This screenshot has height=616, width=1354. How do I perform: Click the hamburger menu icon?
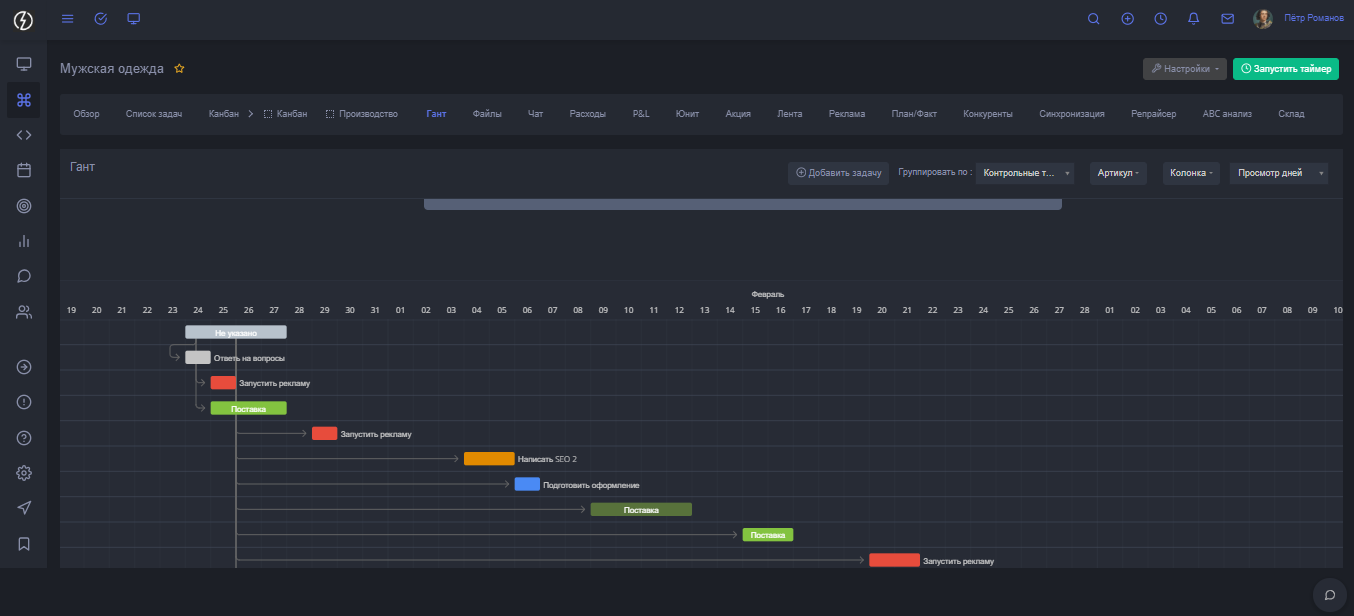pyautogui.click(x=68, y=19)
